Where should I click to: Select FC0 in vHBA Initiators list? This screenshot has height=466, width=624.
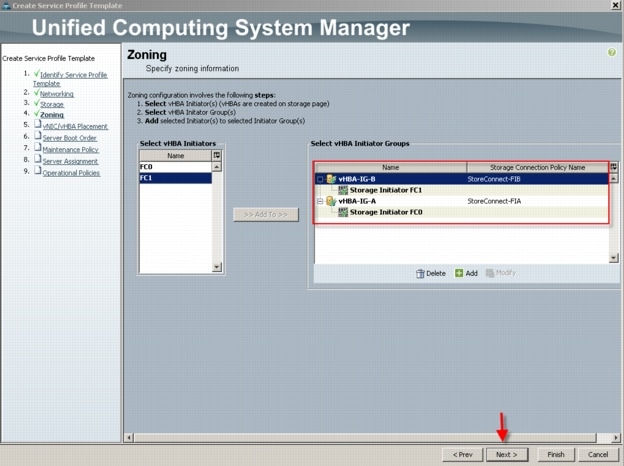pos(176,167)
